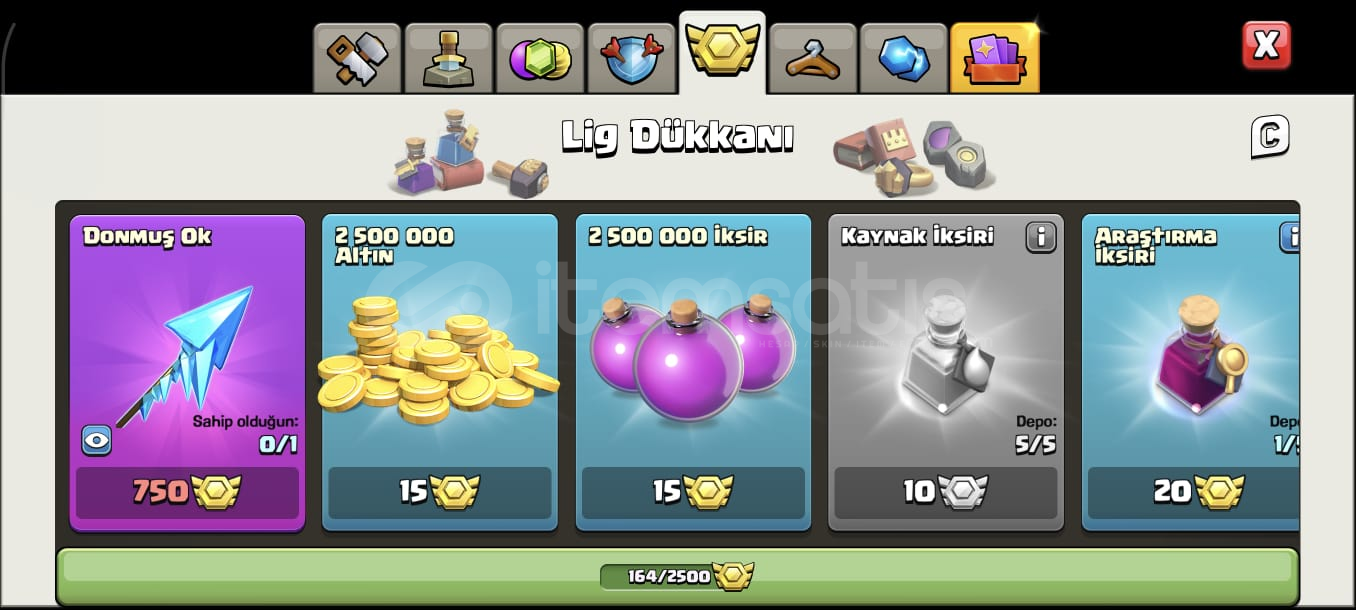
Task: Tap the Kaynak İksiri 10 medal price
Action: 946,492
